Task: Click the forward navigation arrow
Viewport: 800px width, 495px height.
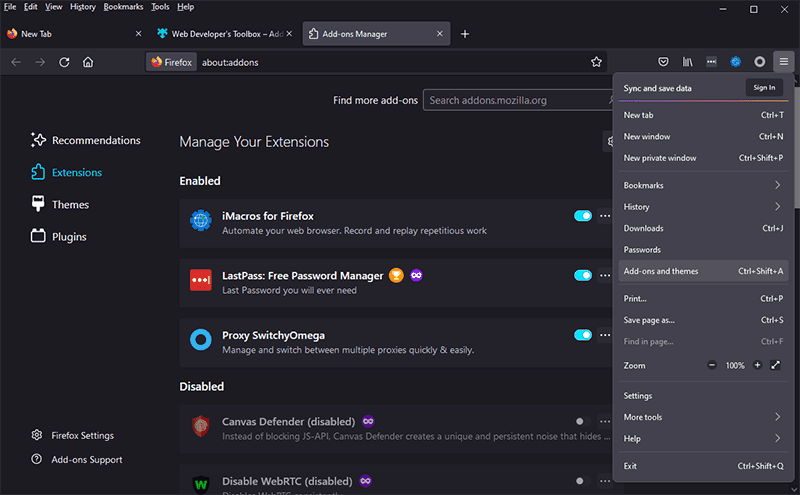Action: (40, 62)
